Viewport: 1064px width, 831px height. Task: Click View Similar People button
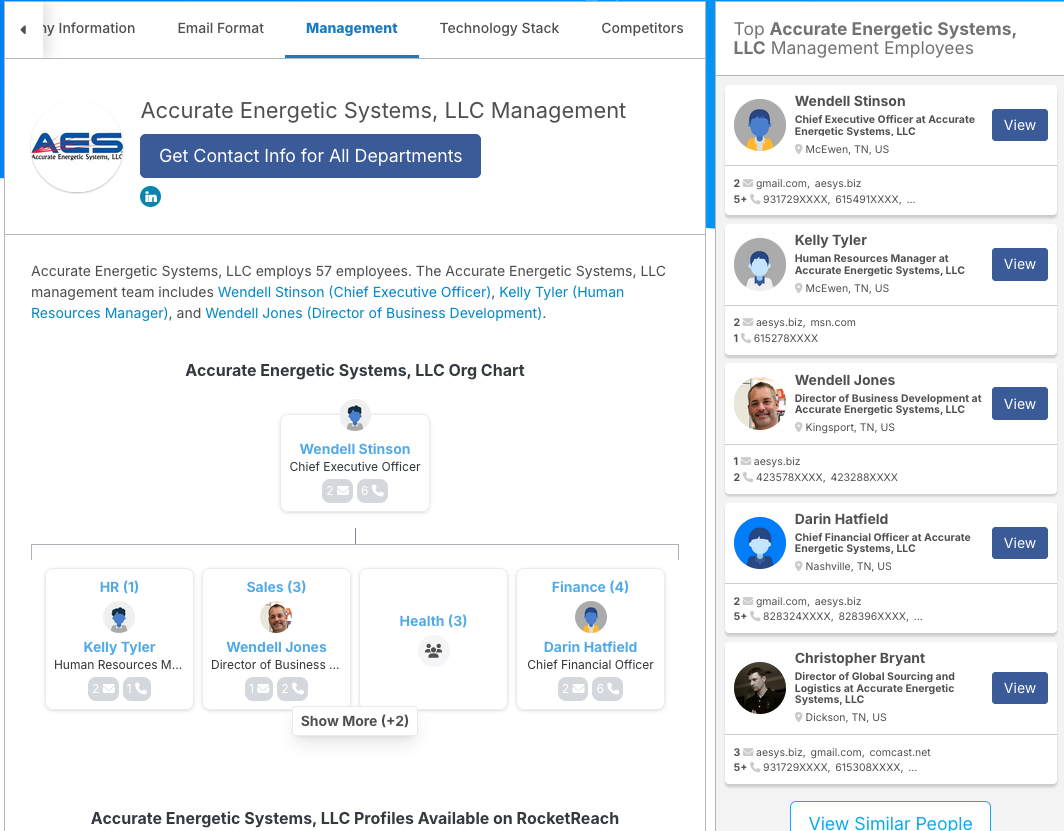pos(890,821)
